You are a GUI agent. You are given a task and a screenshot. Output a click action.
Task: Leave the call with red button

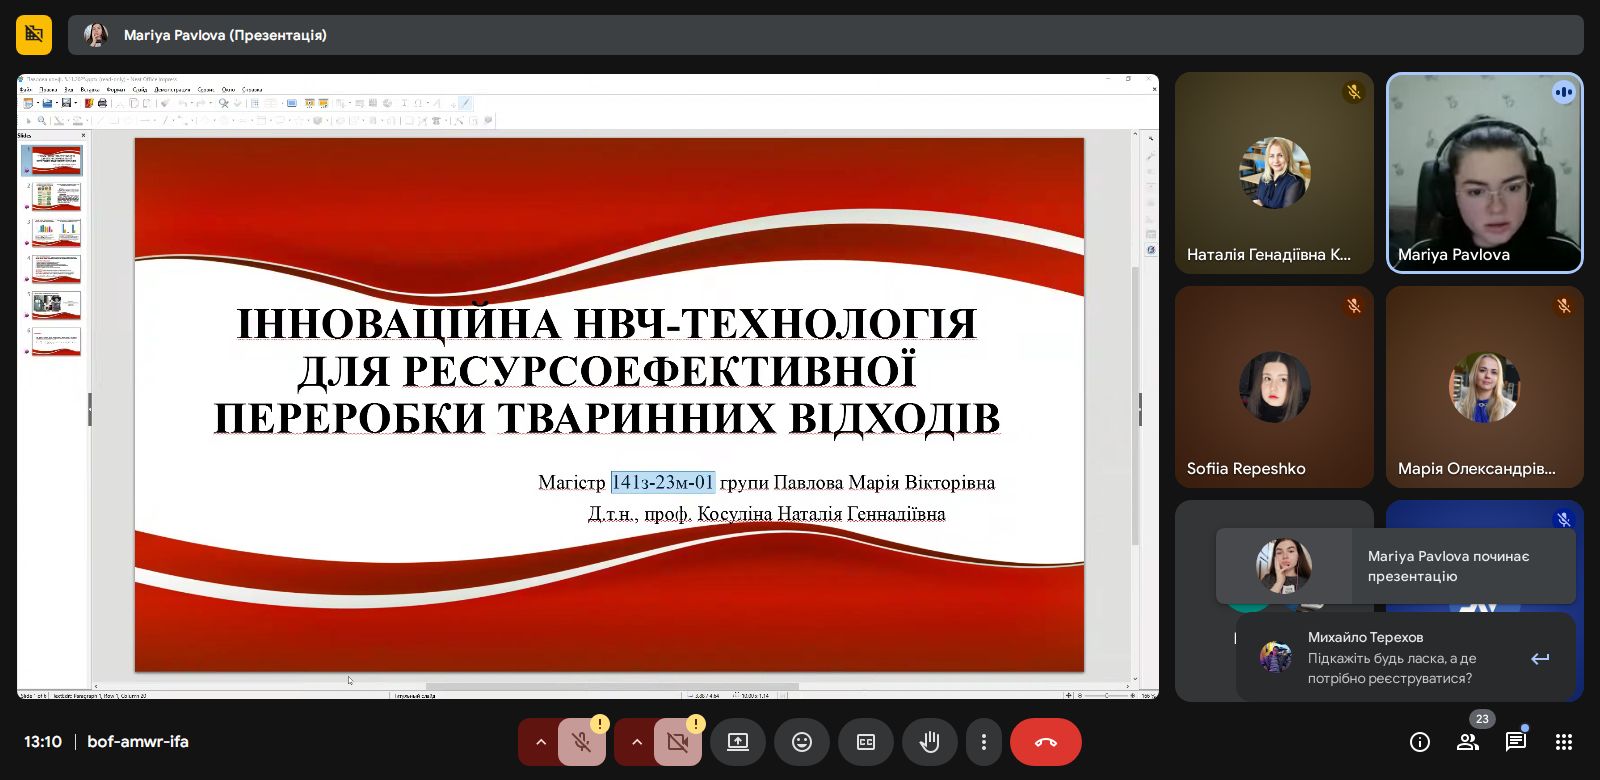point(1045,742)
